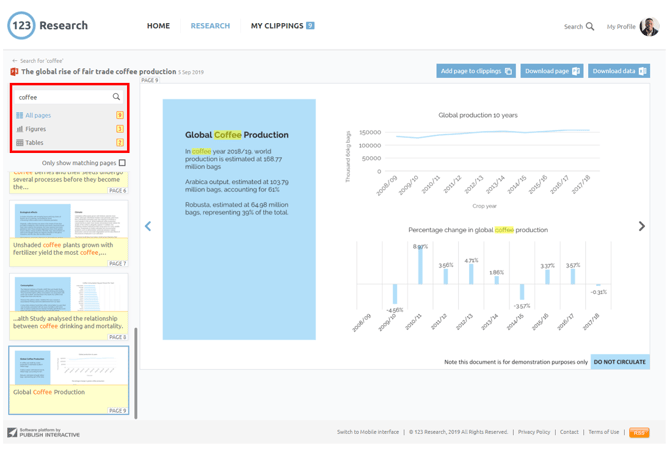Image resolution: width=670 pixels, height=451 pixels.
Task: Click the Download page button
Action: click(552, 71)
